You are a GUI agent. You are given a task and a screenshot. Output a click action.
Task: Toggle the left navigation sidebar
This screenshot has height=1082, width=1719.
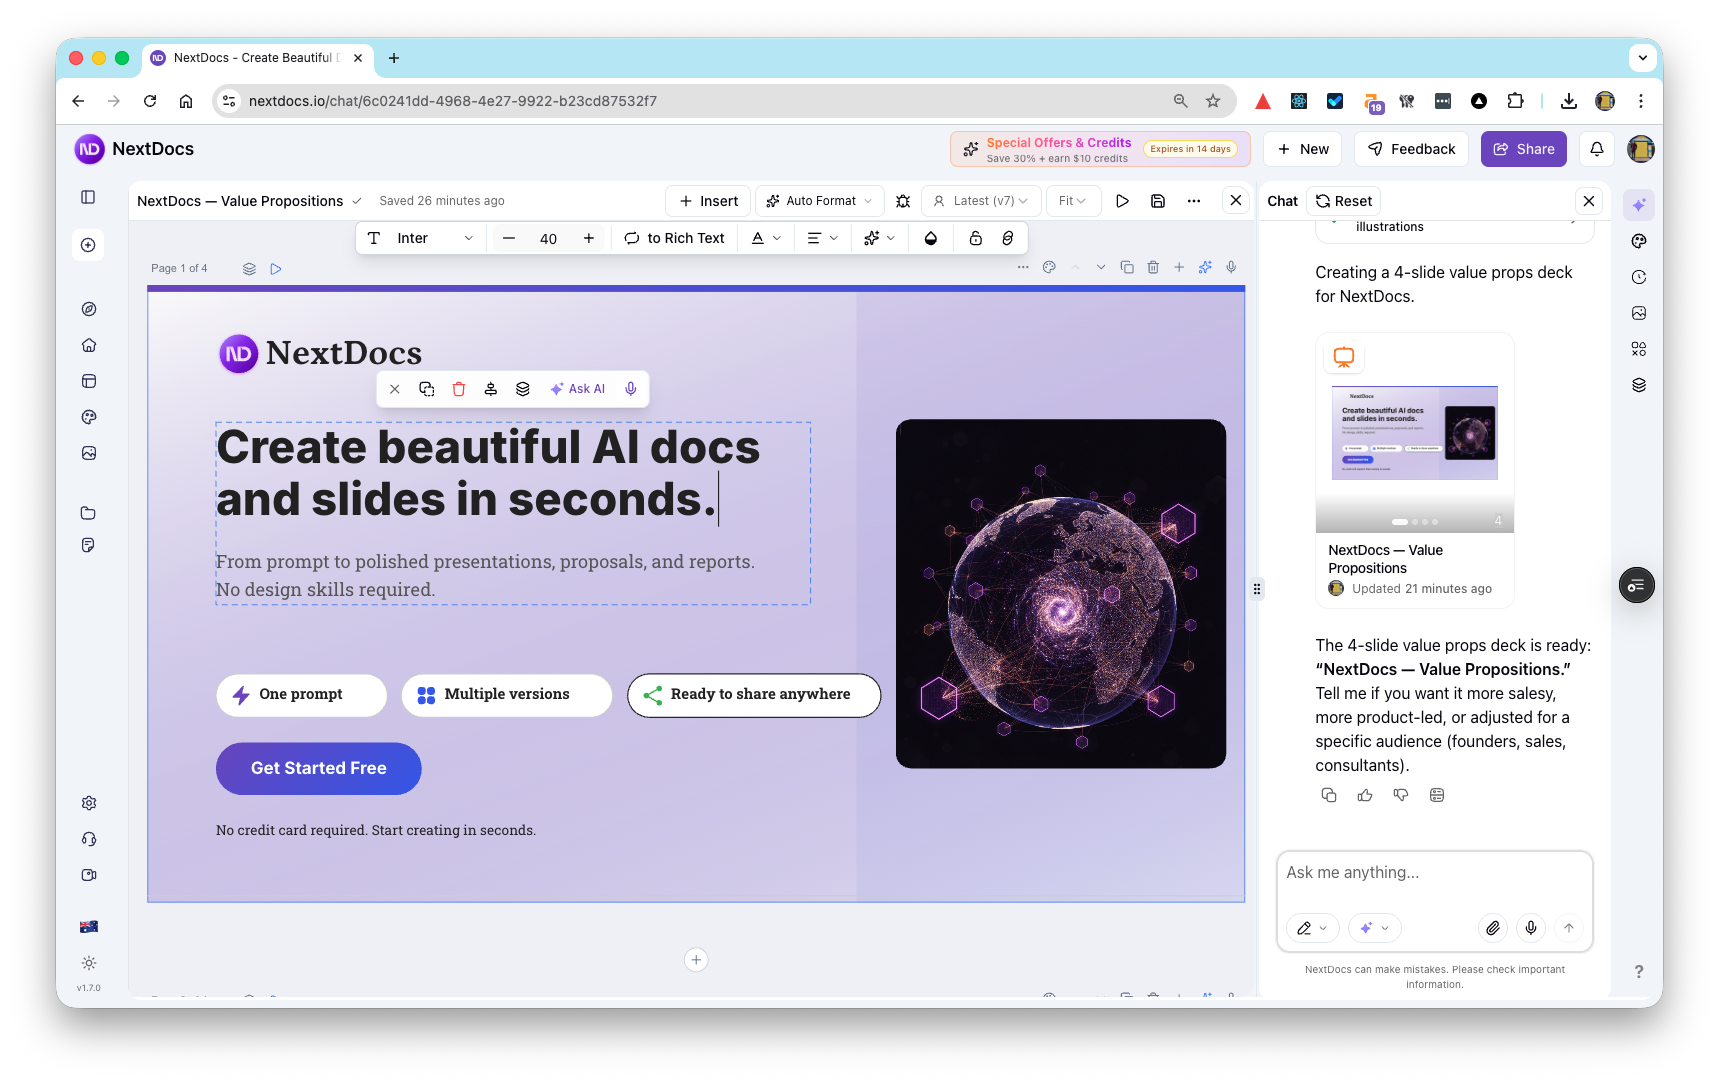(x=88, y=197)
